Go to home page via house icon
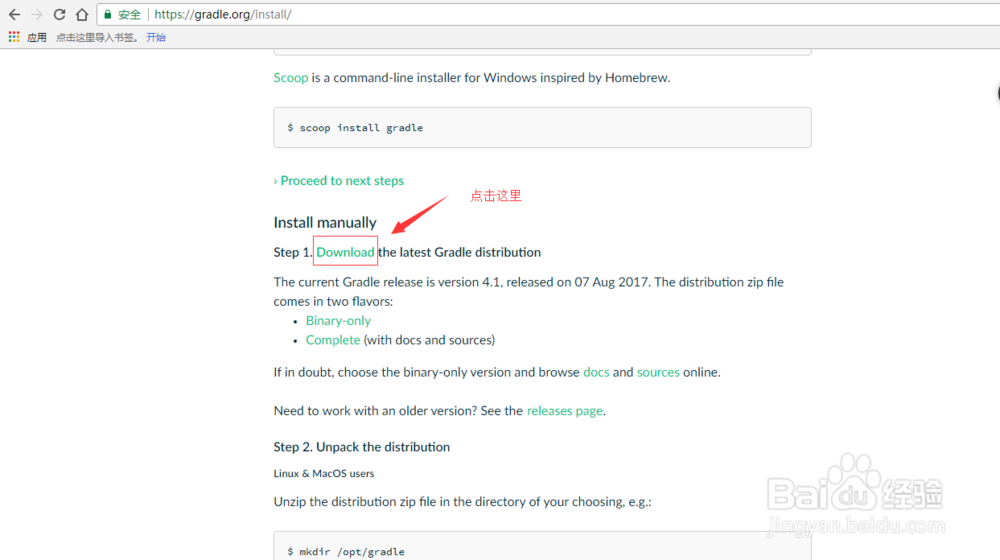This screenshot has width=1000, height=560. pyautogui.click(x=82, y=14)
